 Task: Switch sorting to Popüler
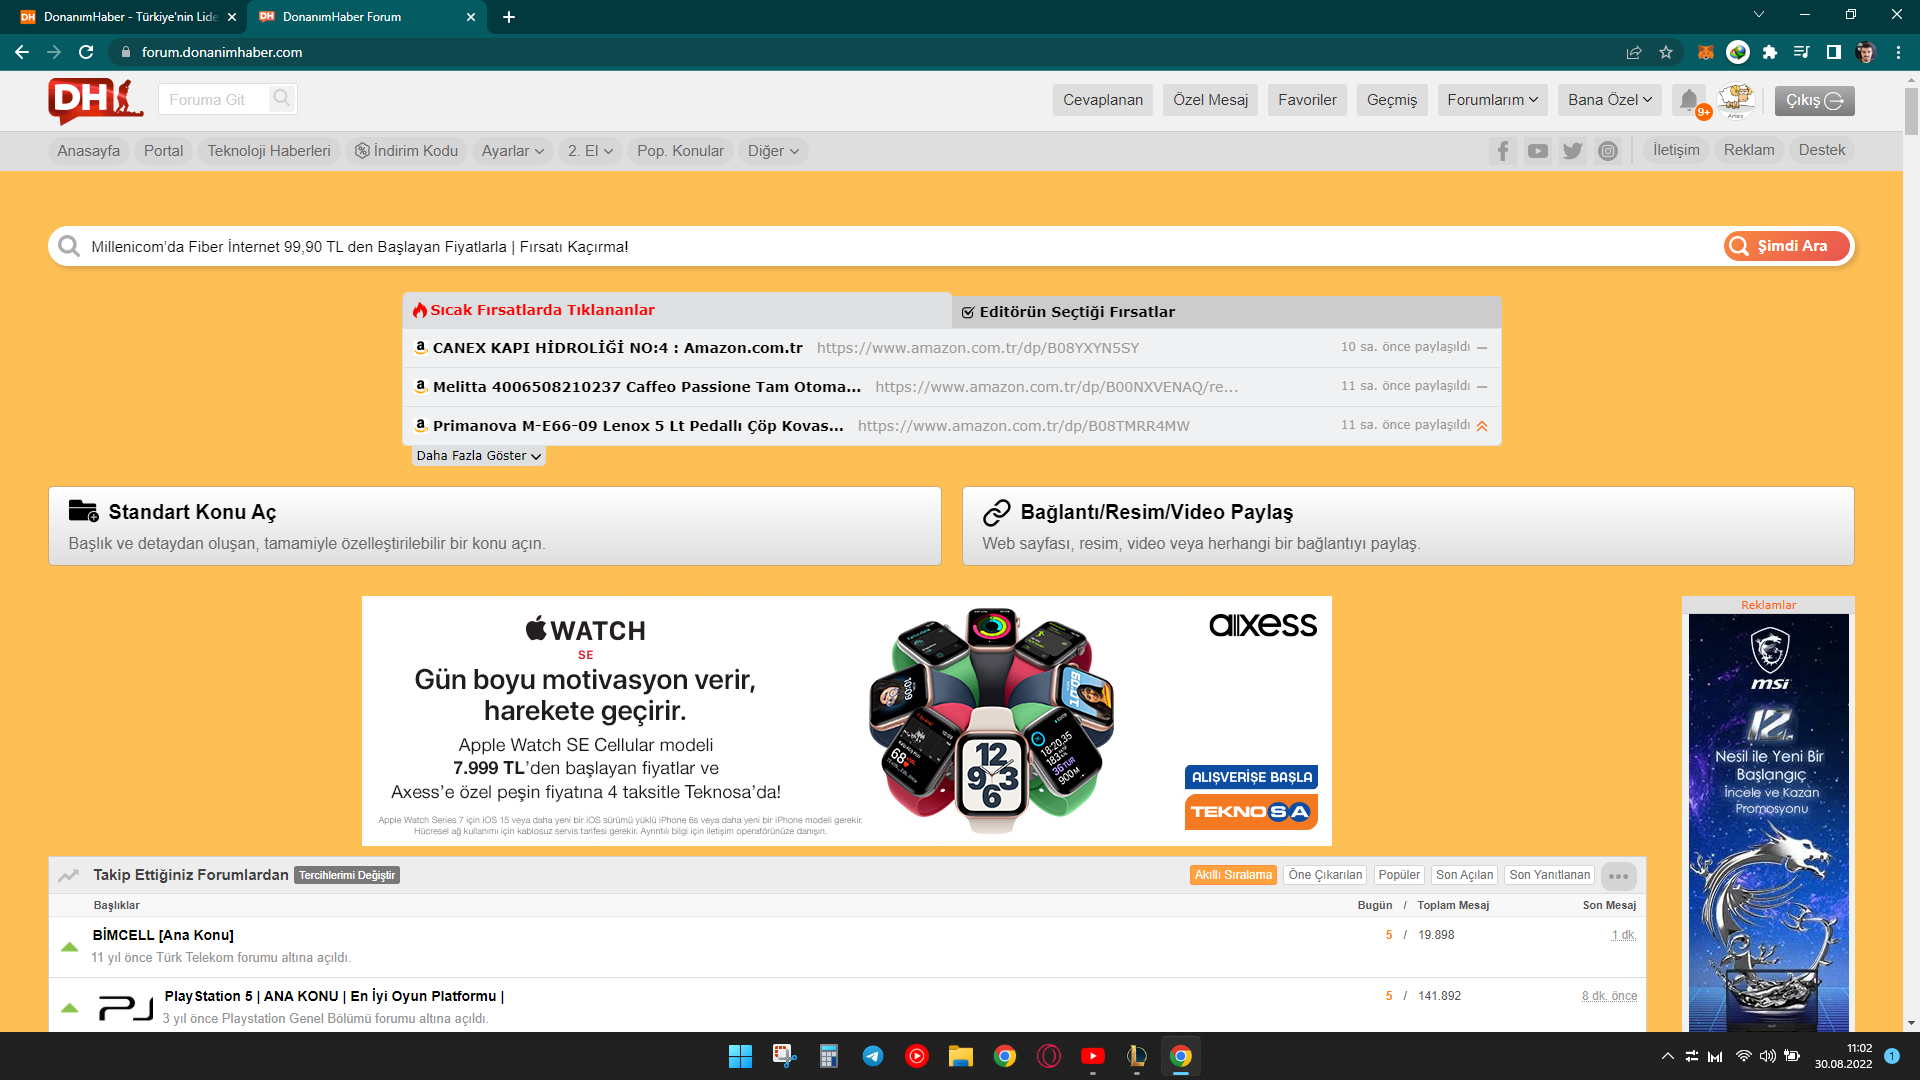click(x=1398, y=875)
